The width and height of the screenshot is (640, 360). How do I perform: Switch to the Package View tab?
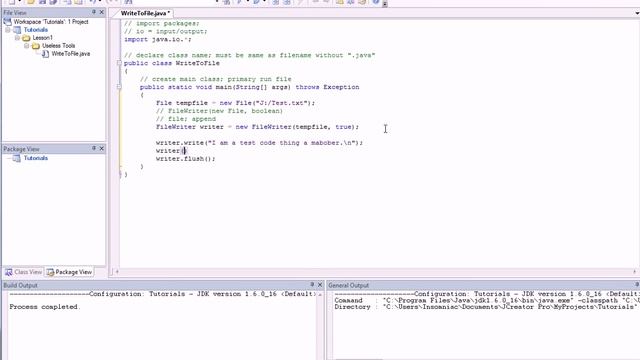tap(69, 272)
